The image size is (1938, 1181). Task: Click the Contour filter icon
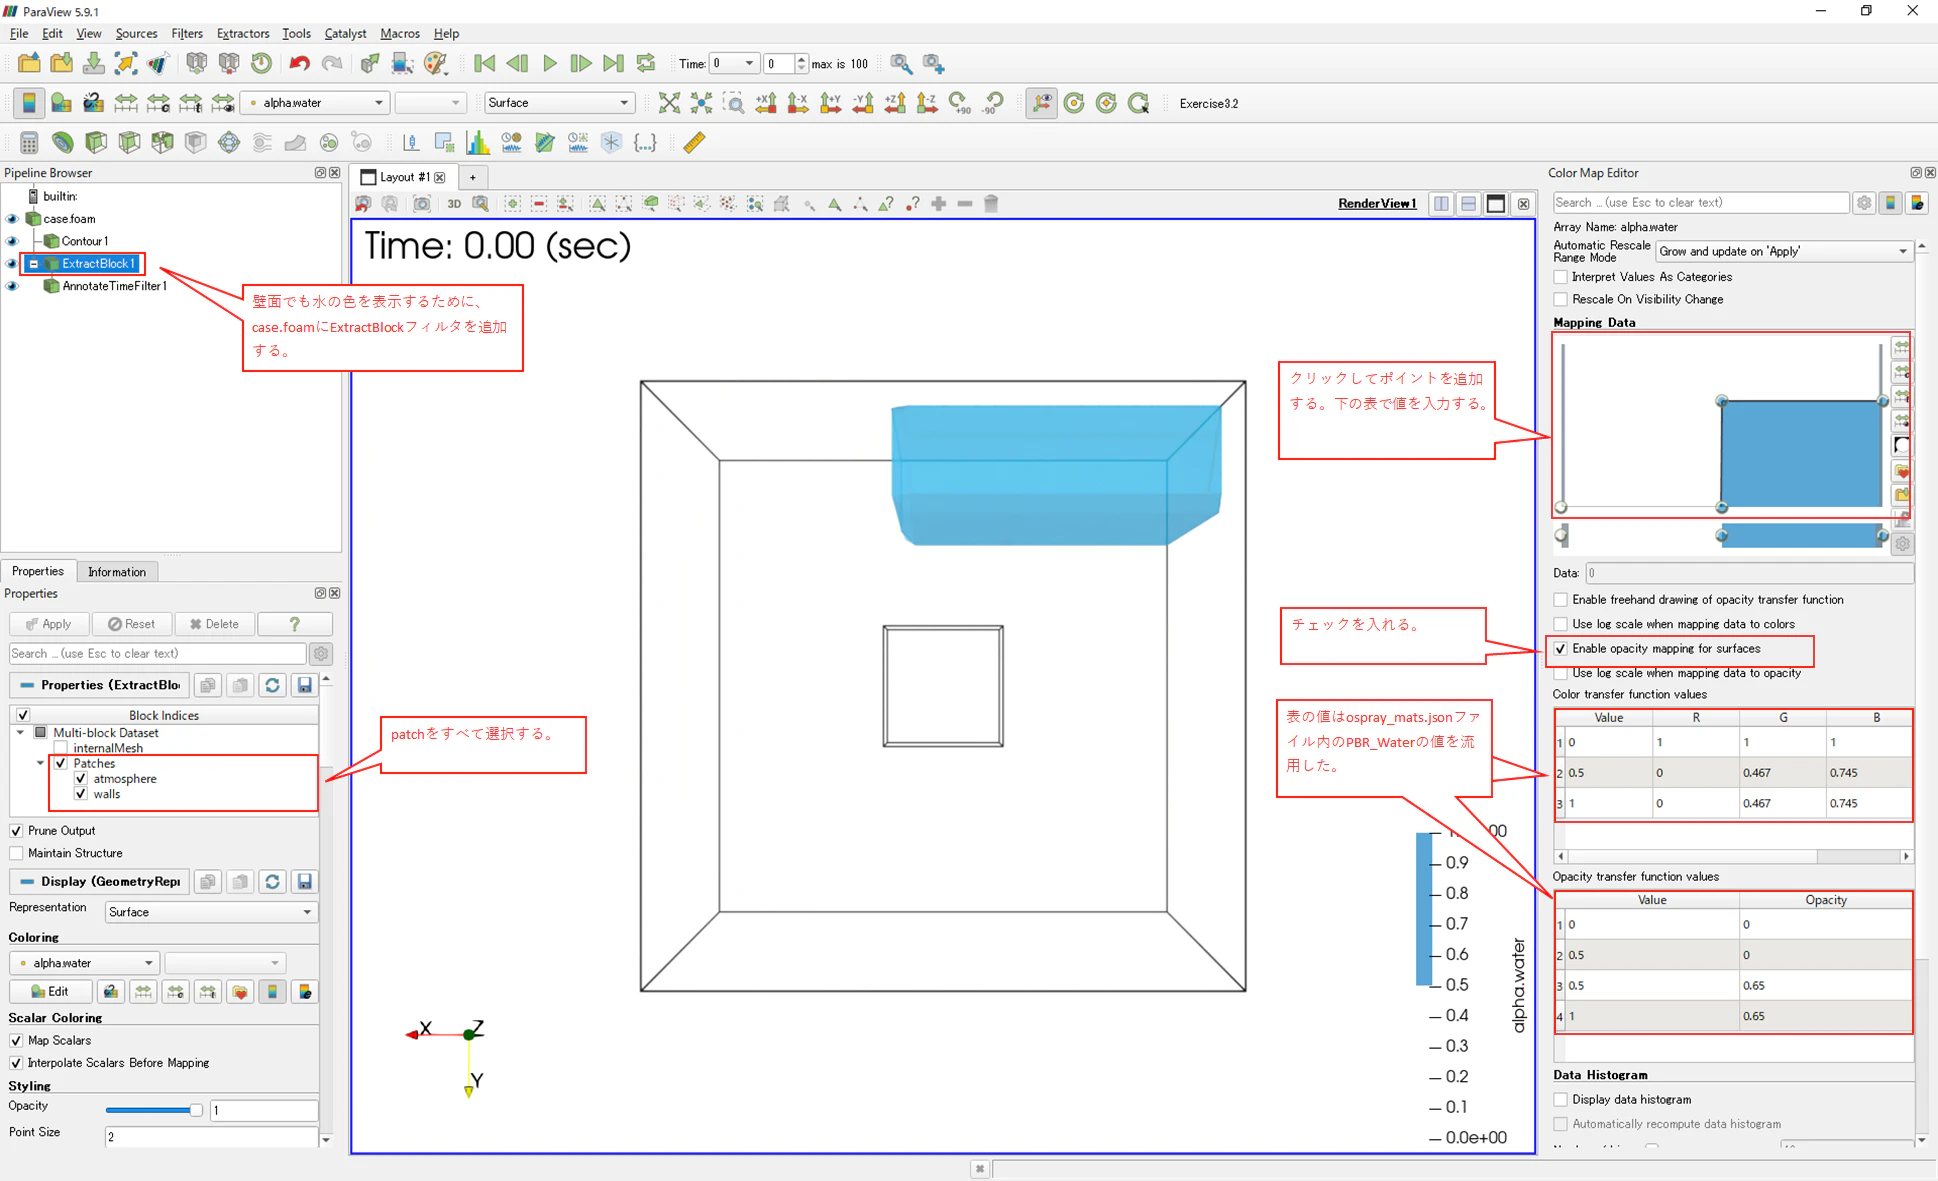tap(62, 143)
